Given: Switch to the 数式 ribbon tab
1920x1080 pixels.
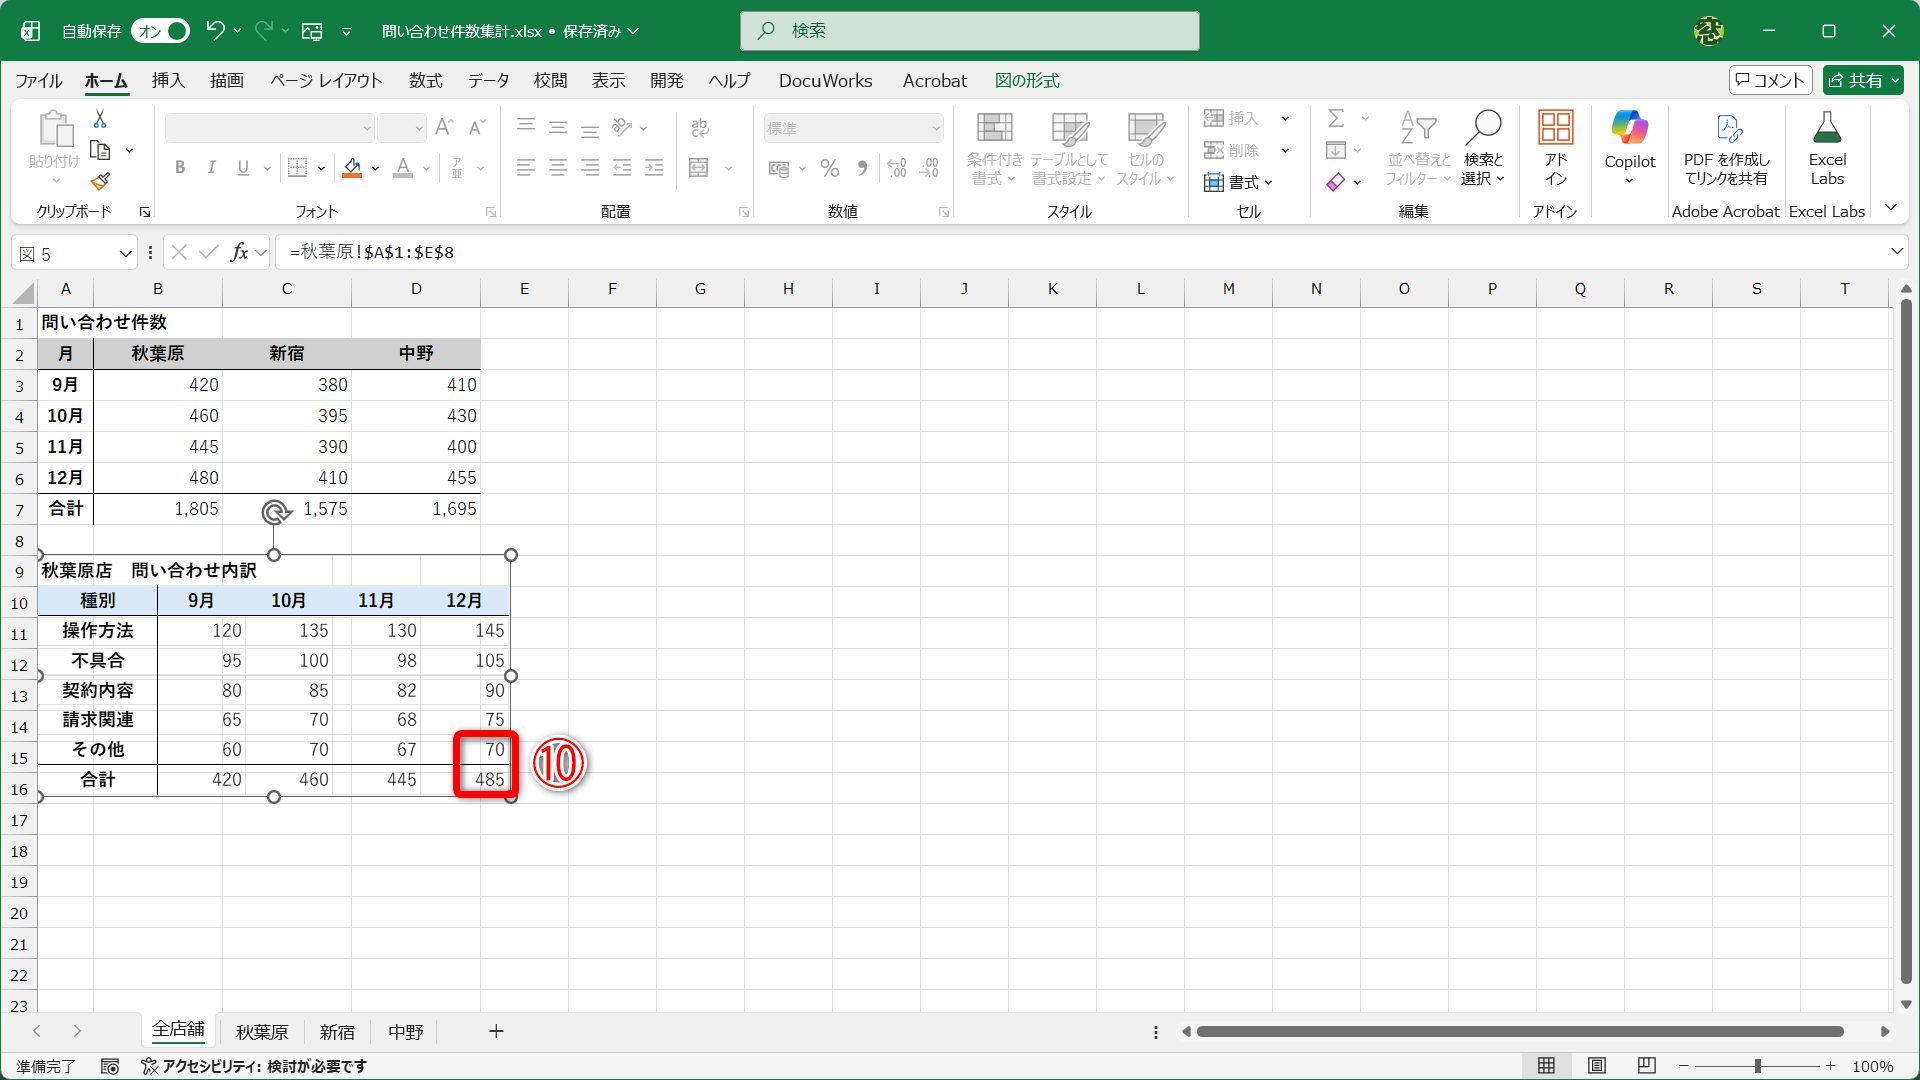Looking at the screenshot, I should point(425,80).
